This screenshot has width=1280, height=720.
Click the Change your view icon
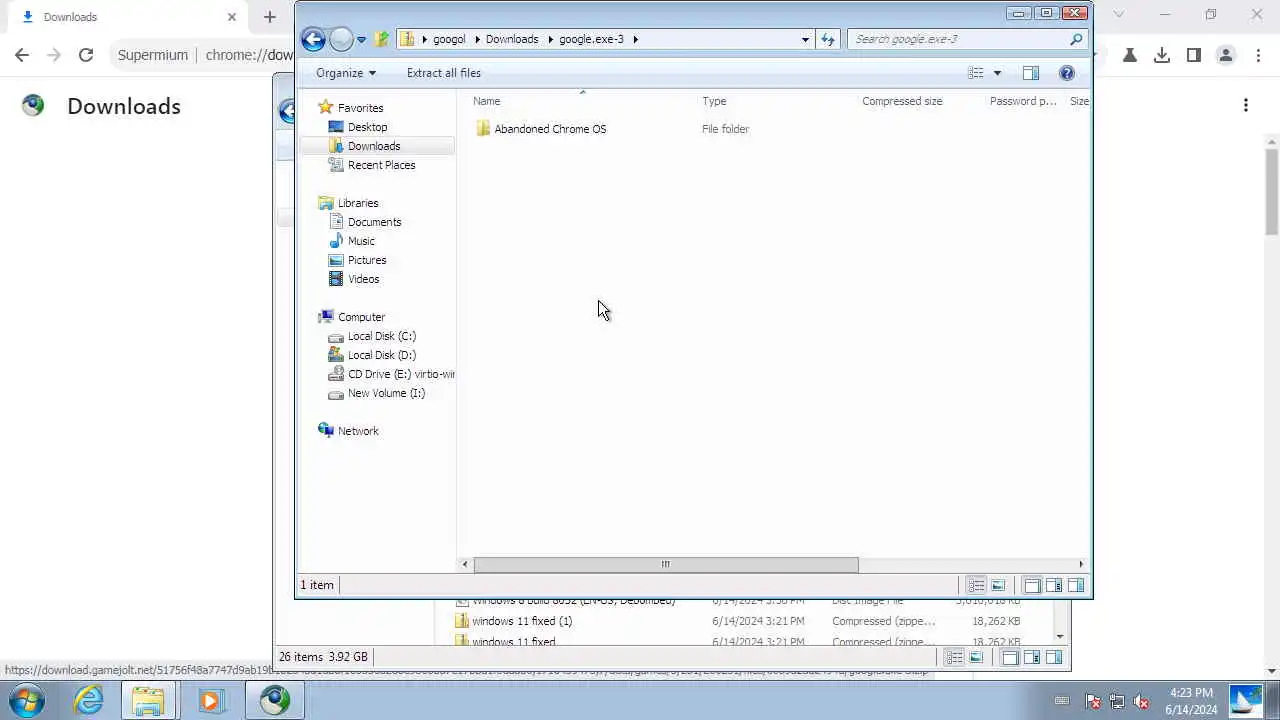point(976,73)
